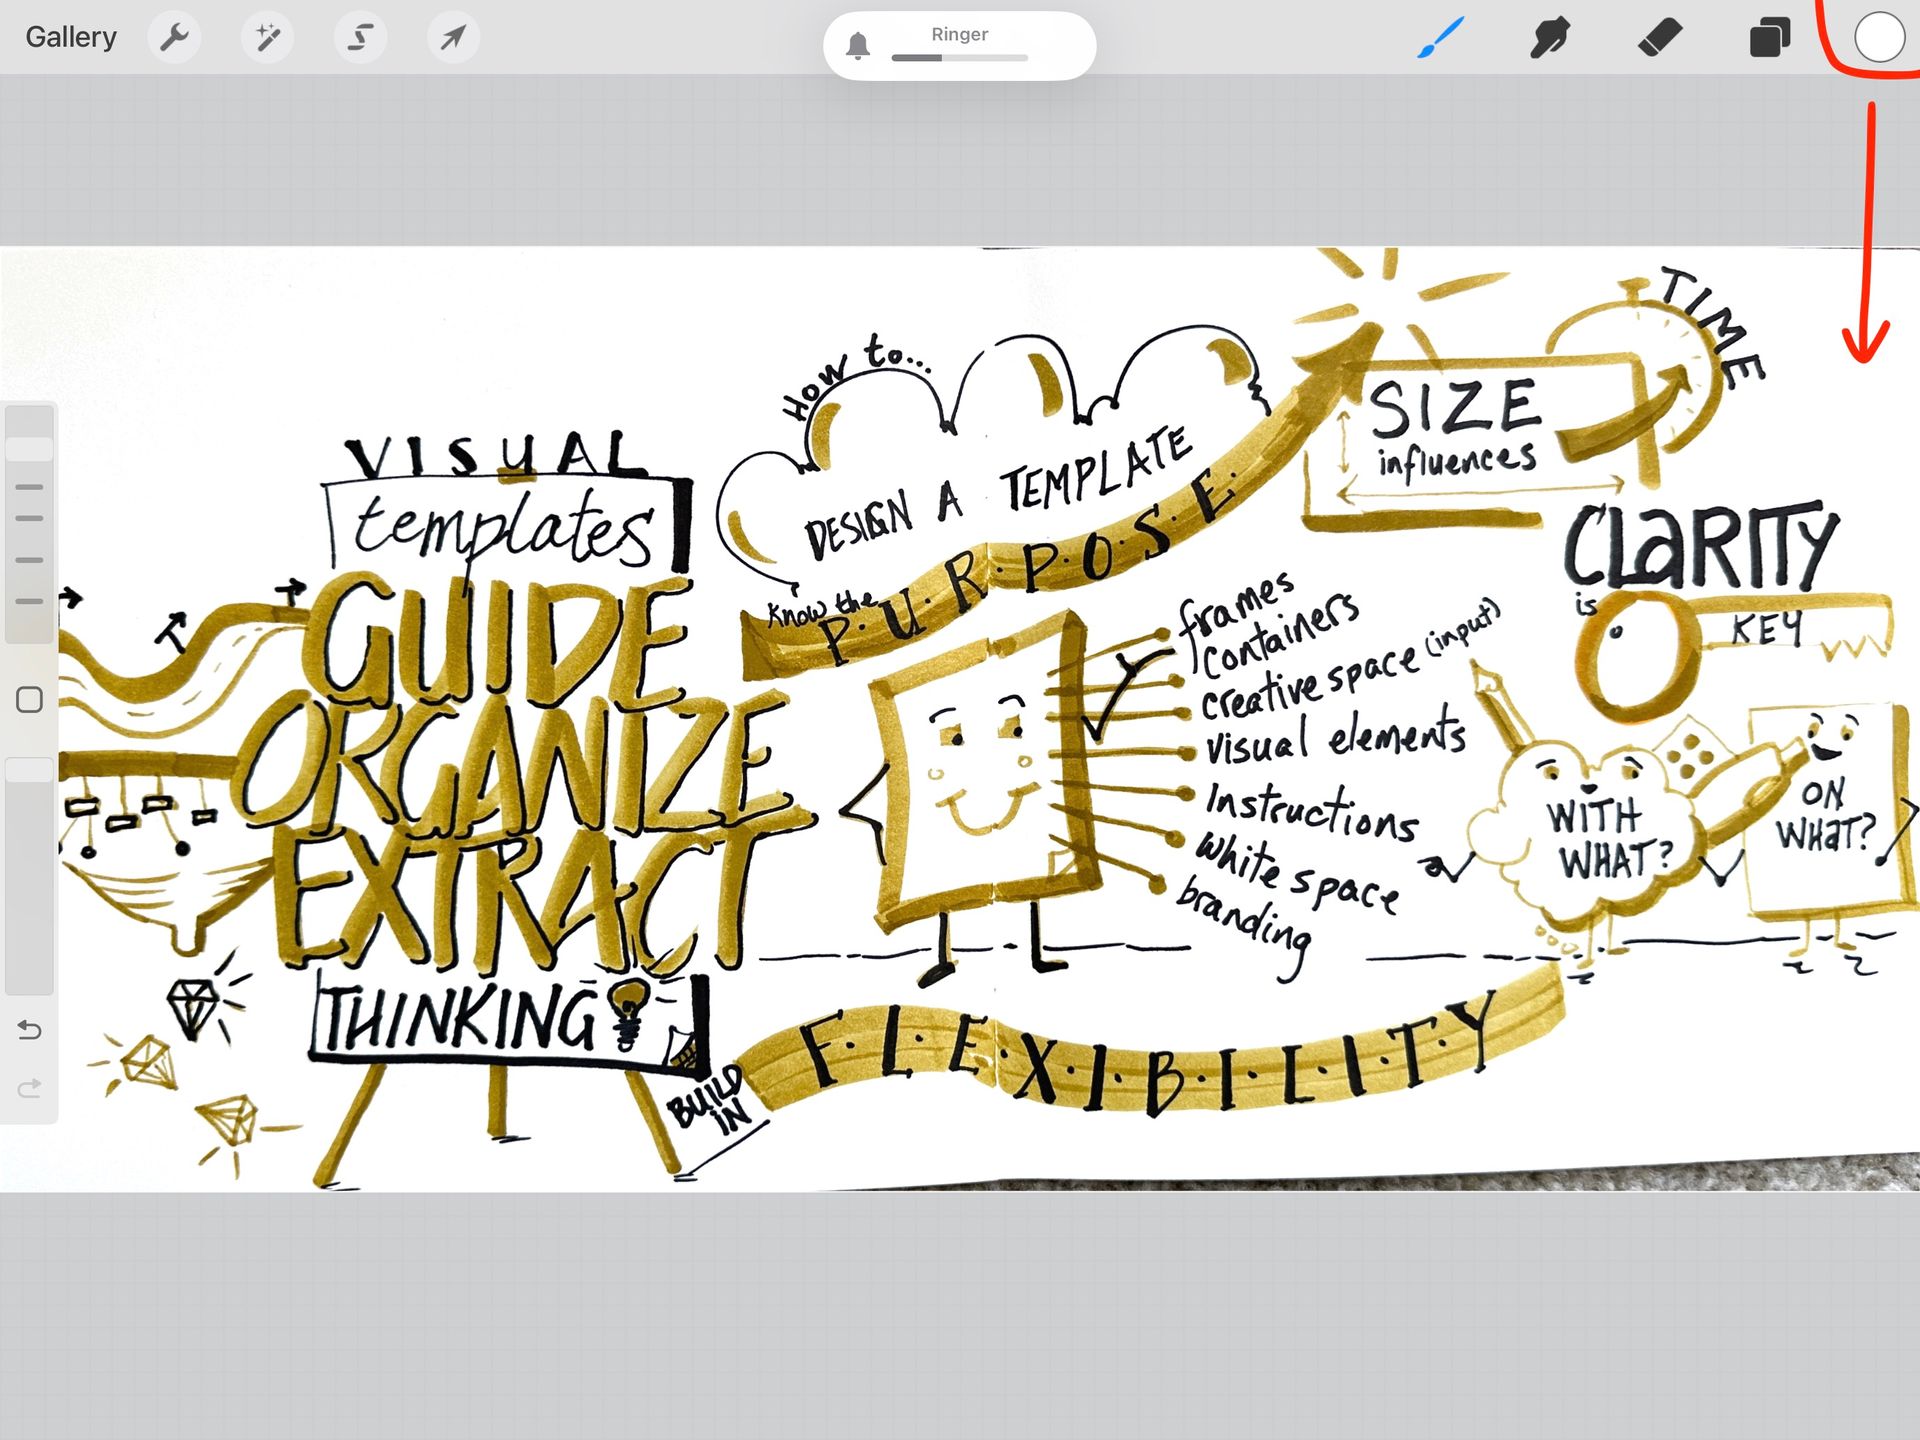The height and width of the screenshot is (1440, 1920).
Task: Open the Layers panel
Action: click(1769, 38)
